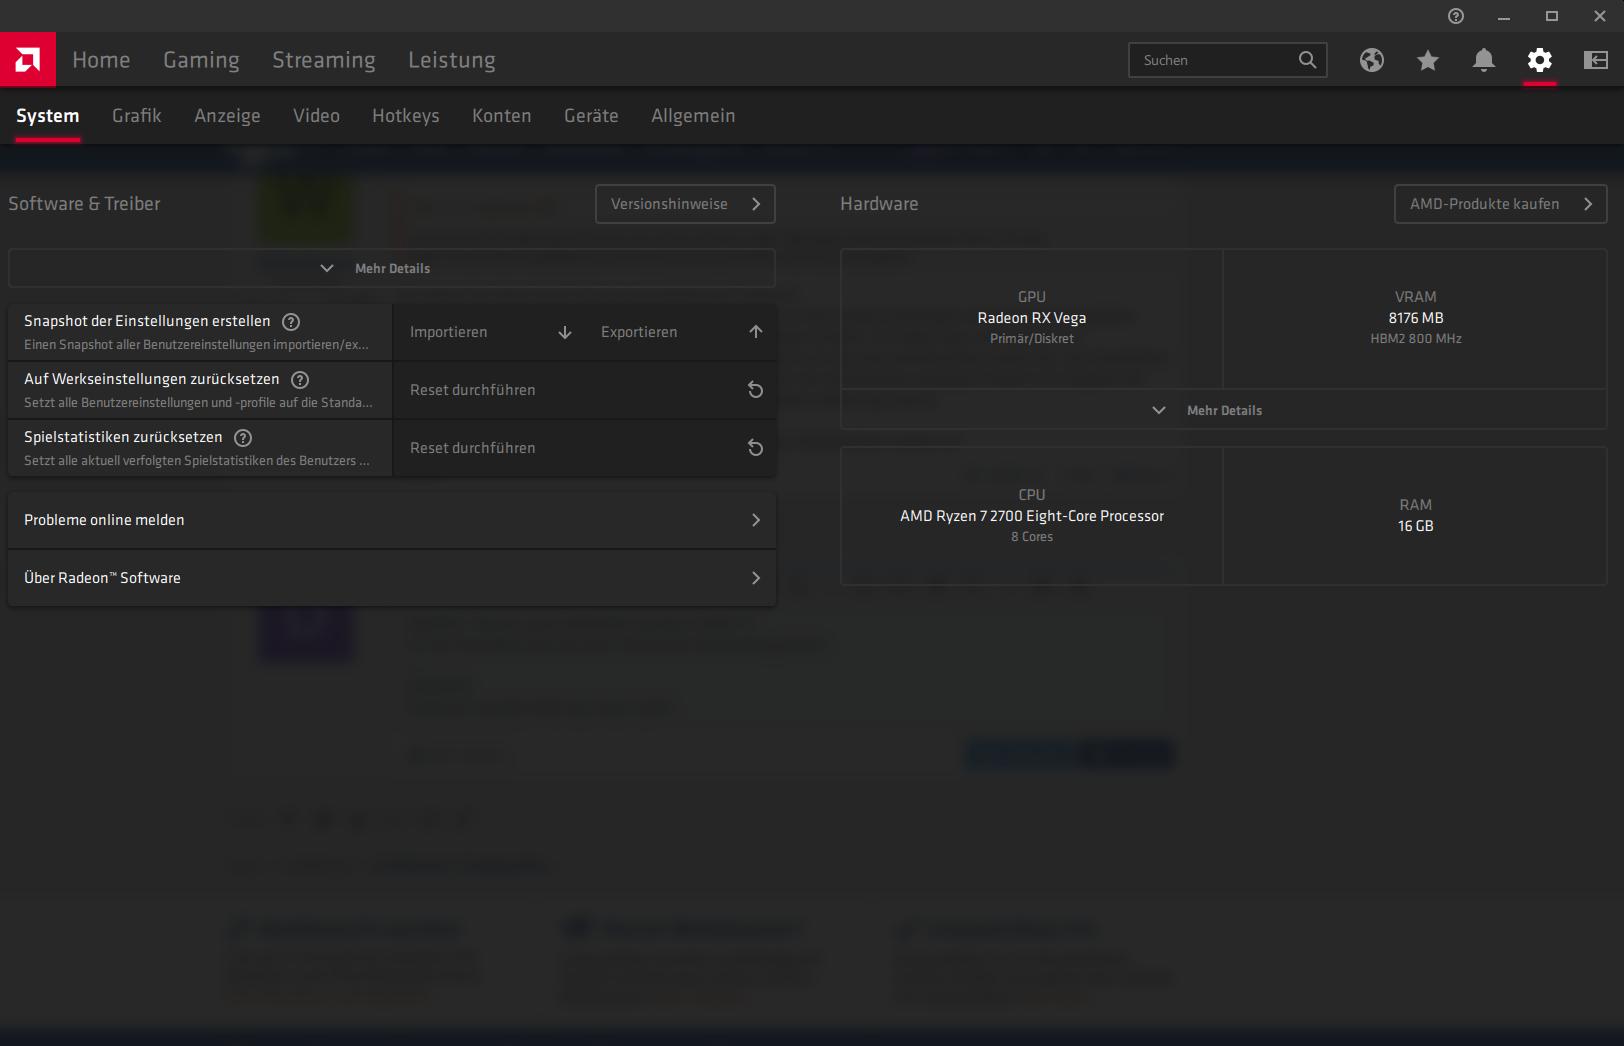
Task: Click the 8176 MB VRAM value
Action: click(x=1416, y=318)
